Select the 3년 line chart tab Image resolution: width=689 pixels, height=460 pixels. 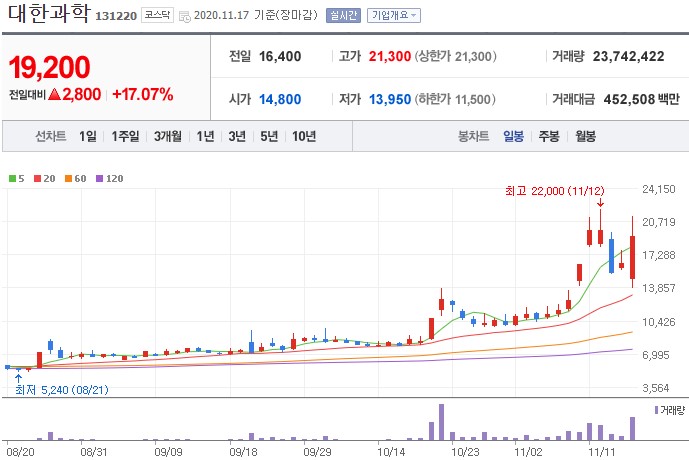click(x=237, y=136)
